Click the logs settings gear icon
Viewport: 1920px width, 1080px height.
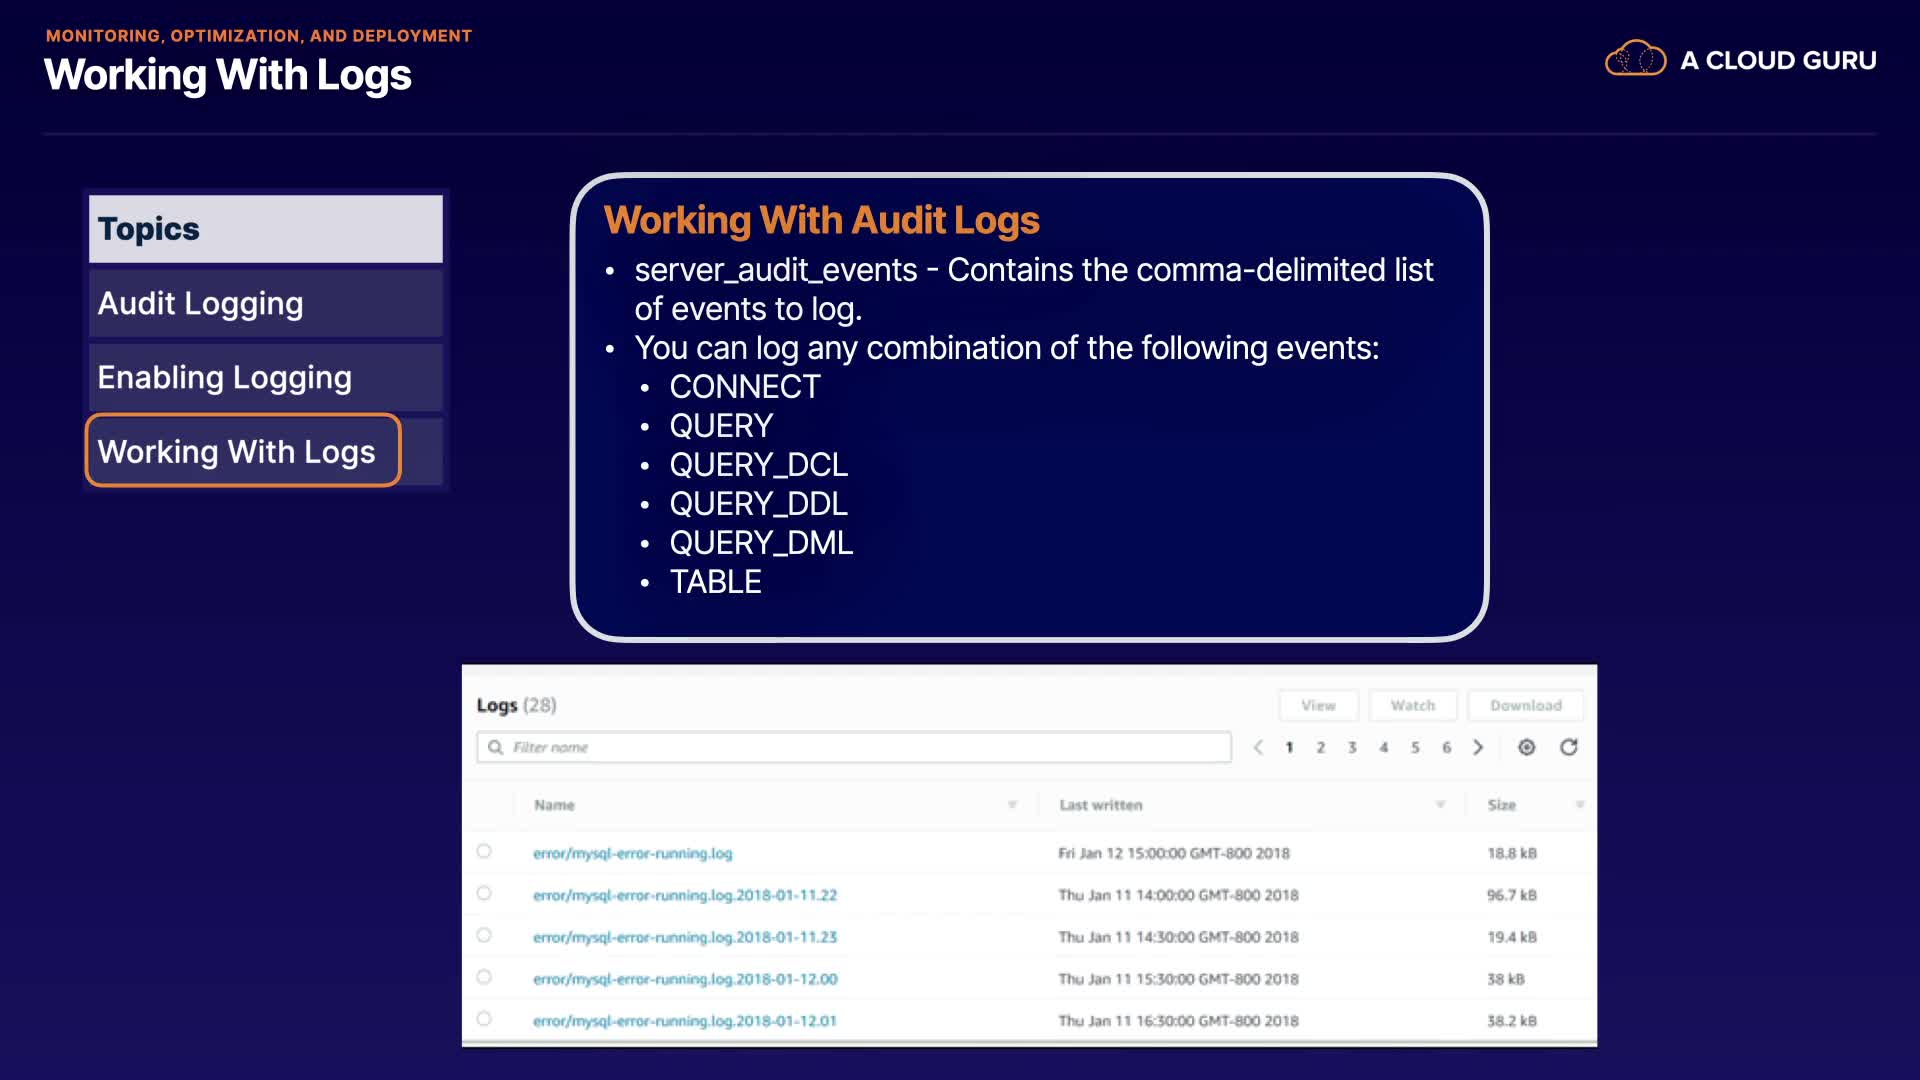[1526, 747]
